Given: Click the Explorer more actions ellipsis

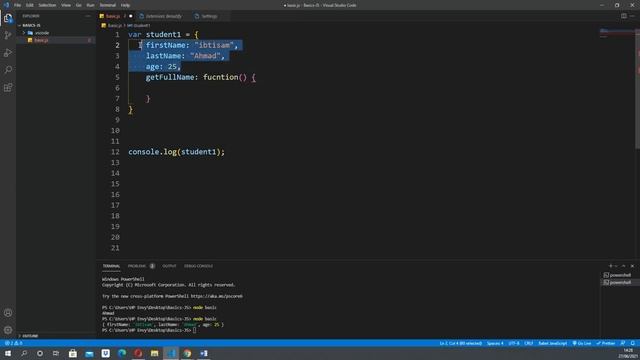Looking at the screenshot, I should [x=88, y=16].
